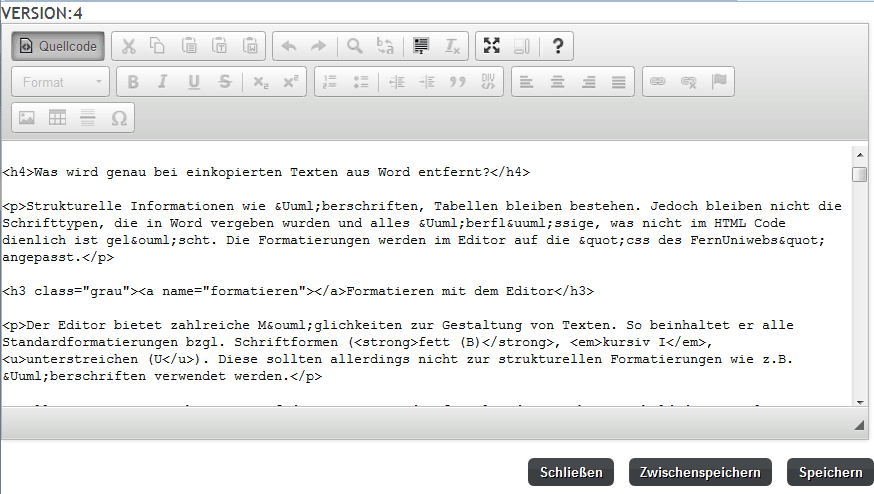Align text left

pyautogui.click(x=527, y=82)
